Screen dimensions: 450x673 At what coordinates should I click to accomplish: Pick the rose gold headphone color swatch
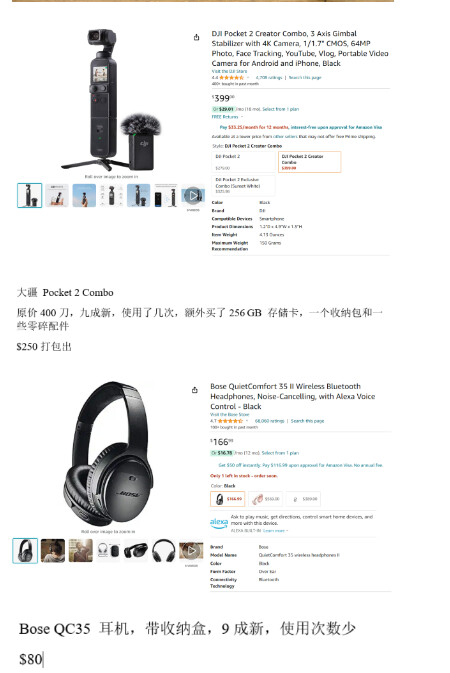265,499
